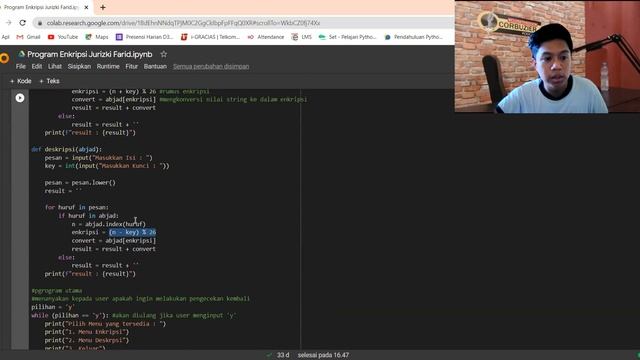Open the Sisipkan menu

point(79,66)
